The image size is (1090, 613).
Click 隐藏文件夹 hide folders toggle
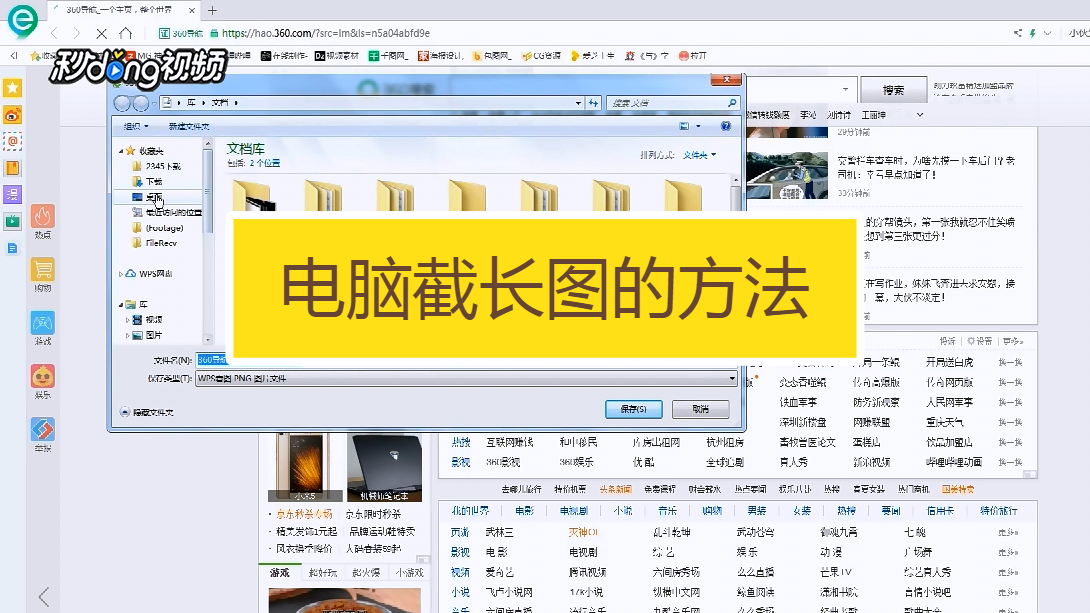(x=147, y=412)
